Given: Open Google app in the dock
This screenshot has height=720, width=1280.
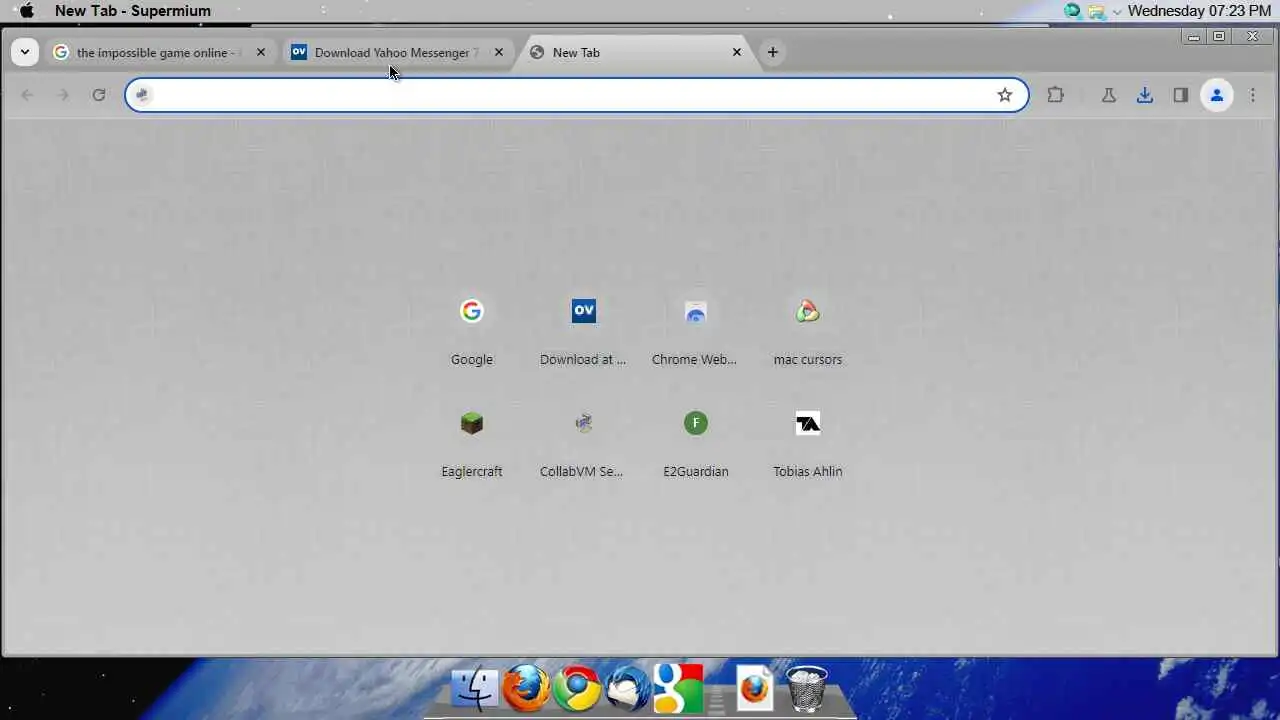Looking at the screenshot, I should pyautogui.click(x=678, y=688).
